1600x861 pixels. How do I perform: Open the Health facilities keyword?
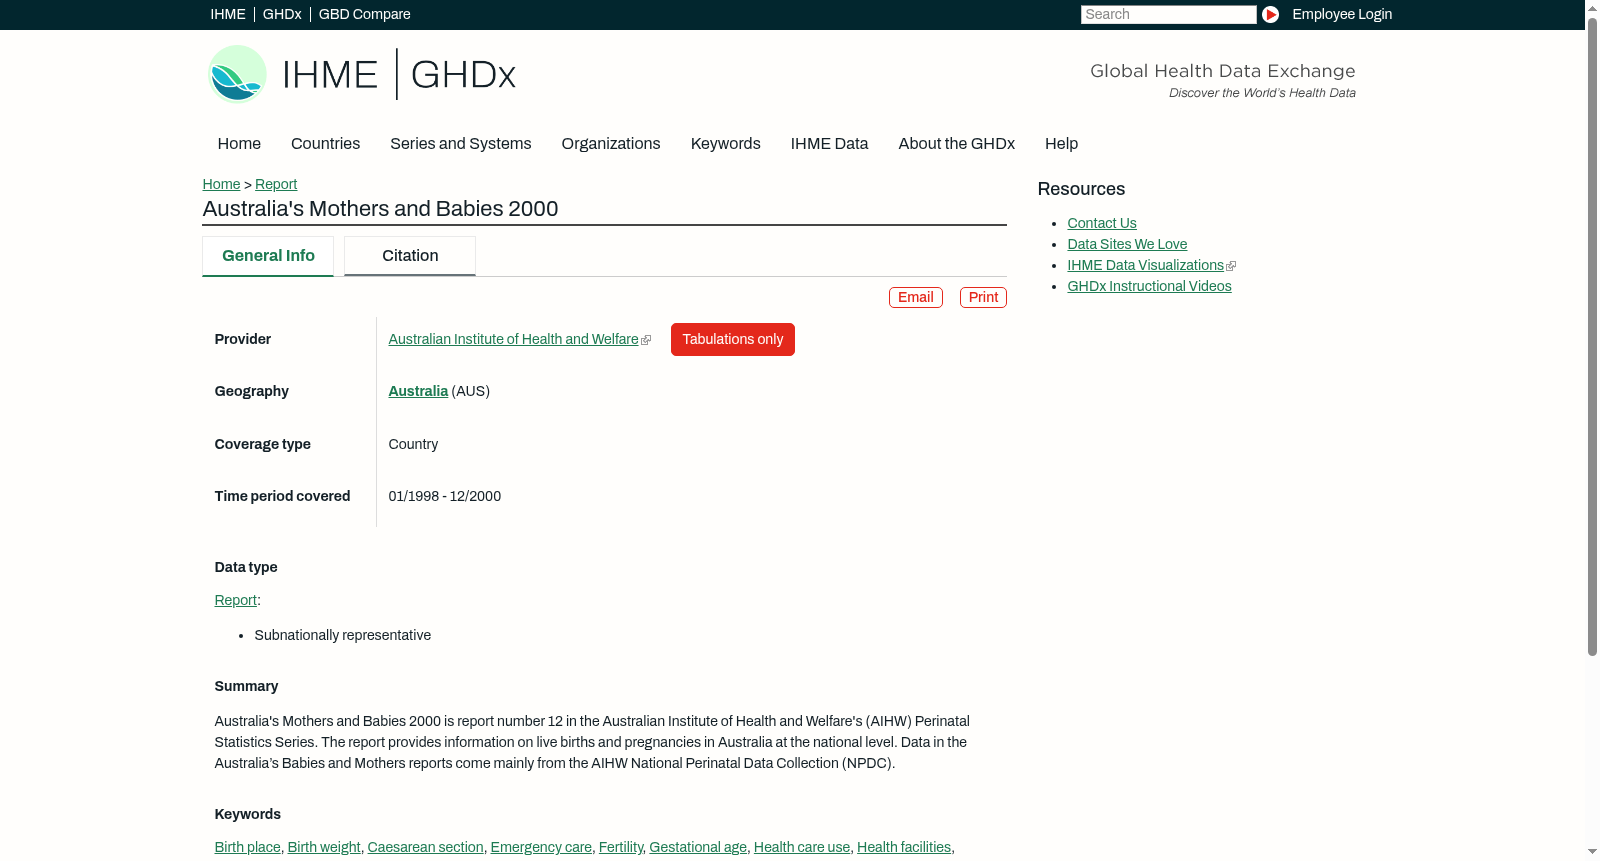(x=904, y=848)
